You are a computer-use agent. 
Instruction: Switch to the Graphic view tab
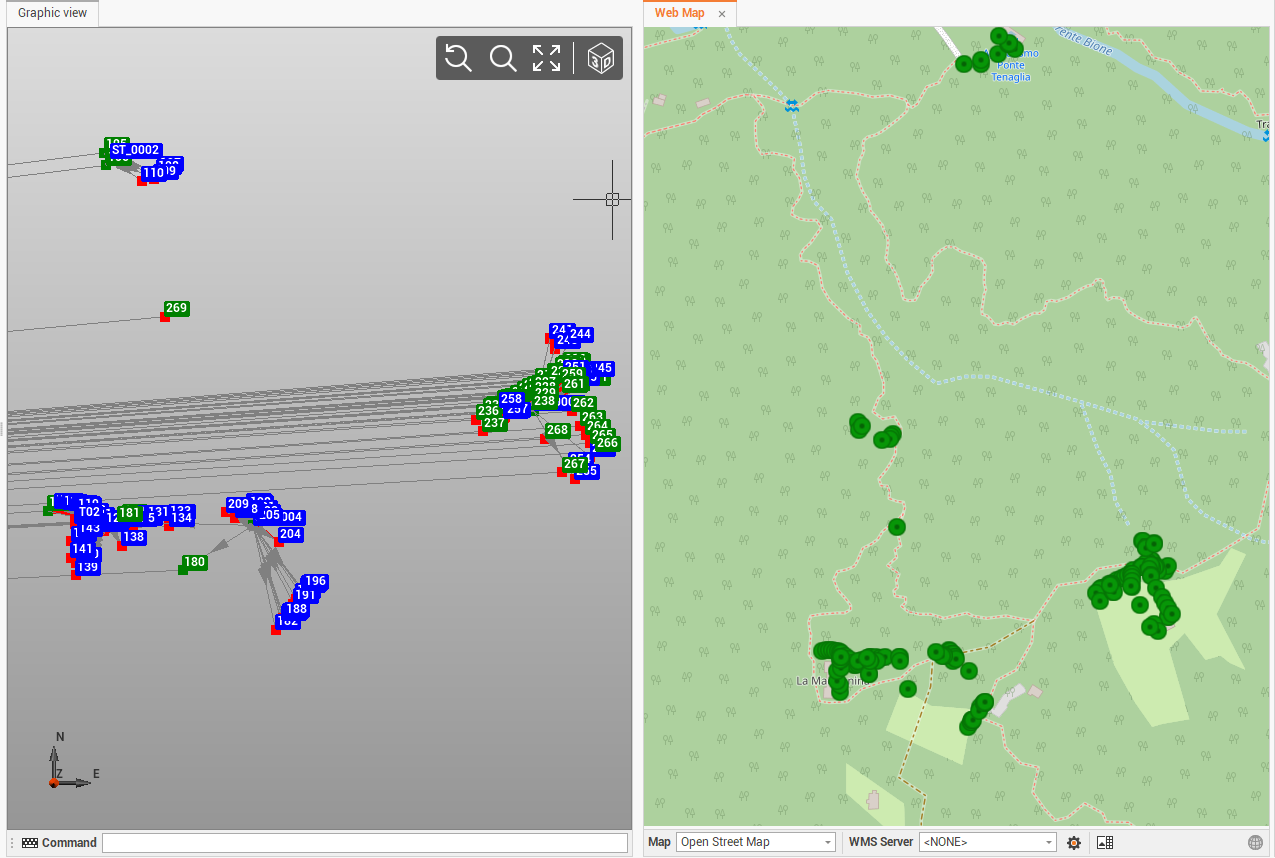click(x=52, y=13)
